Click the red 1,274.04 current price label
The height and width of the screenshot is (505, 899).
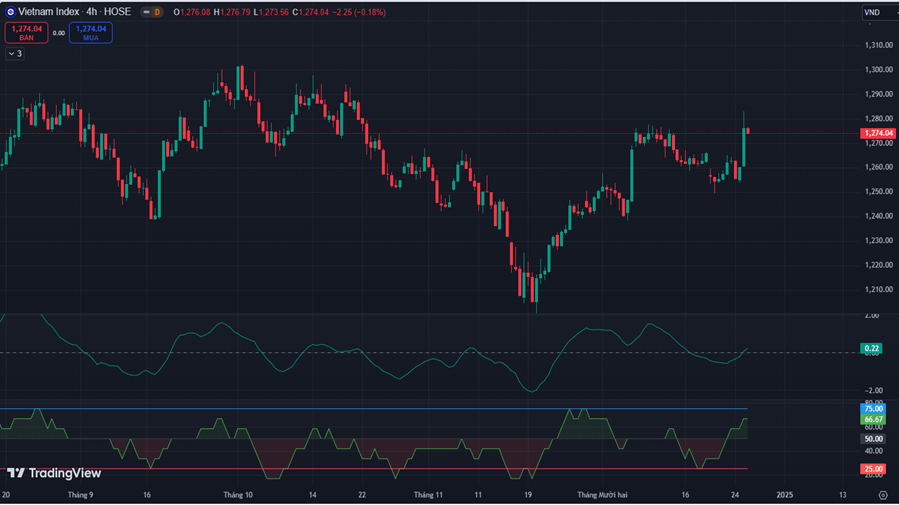pos(876,133)
